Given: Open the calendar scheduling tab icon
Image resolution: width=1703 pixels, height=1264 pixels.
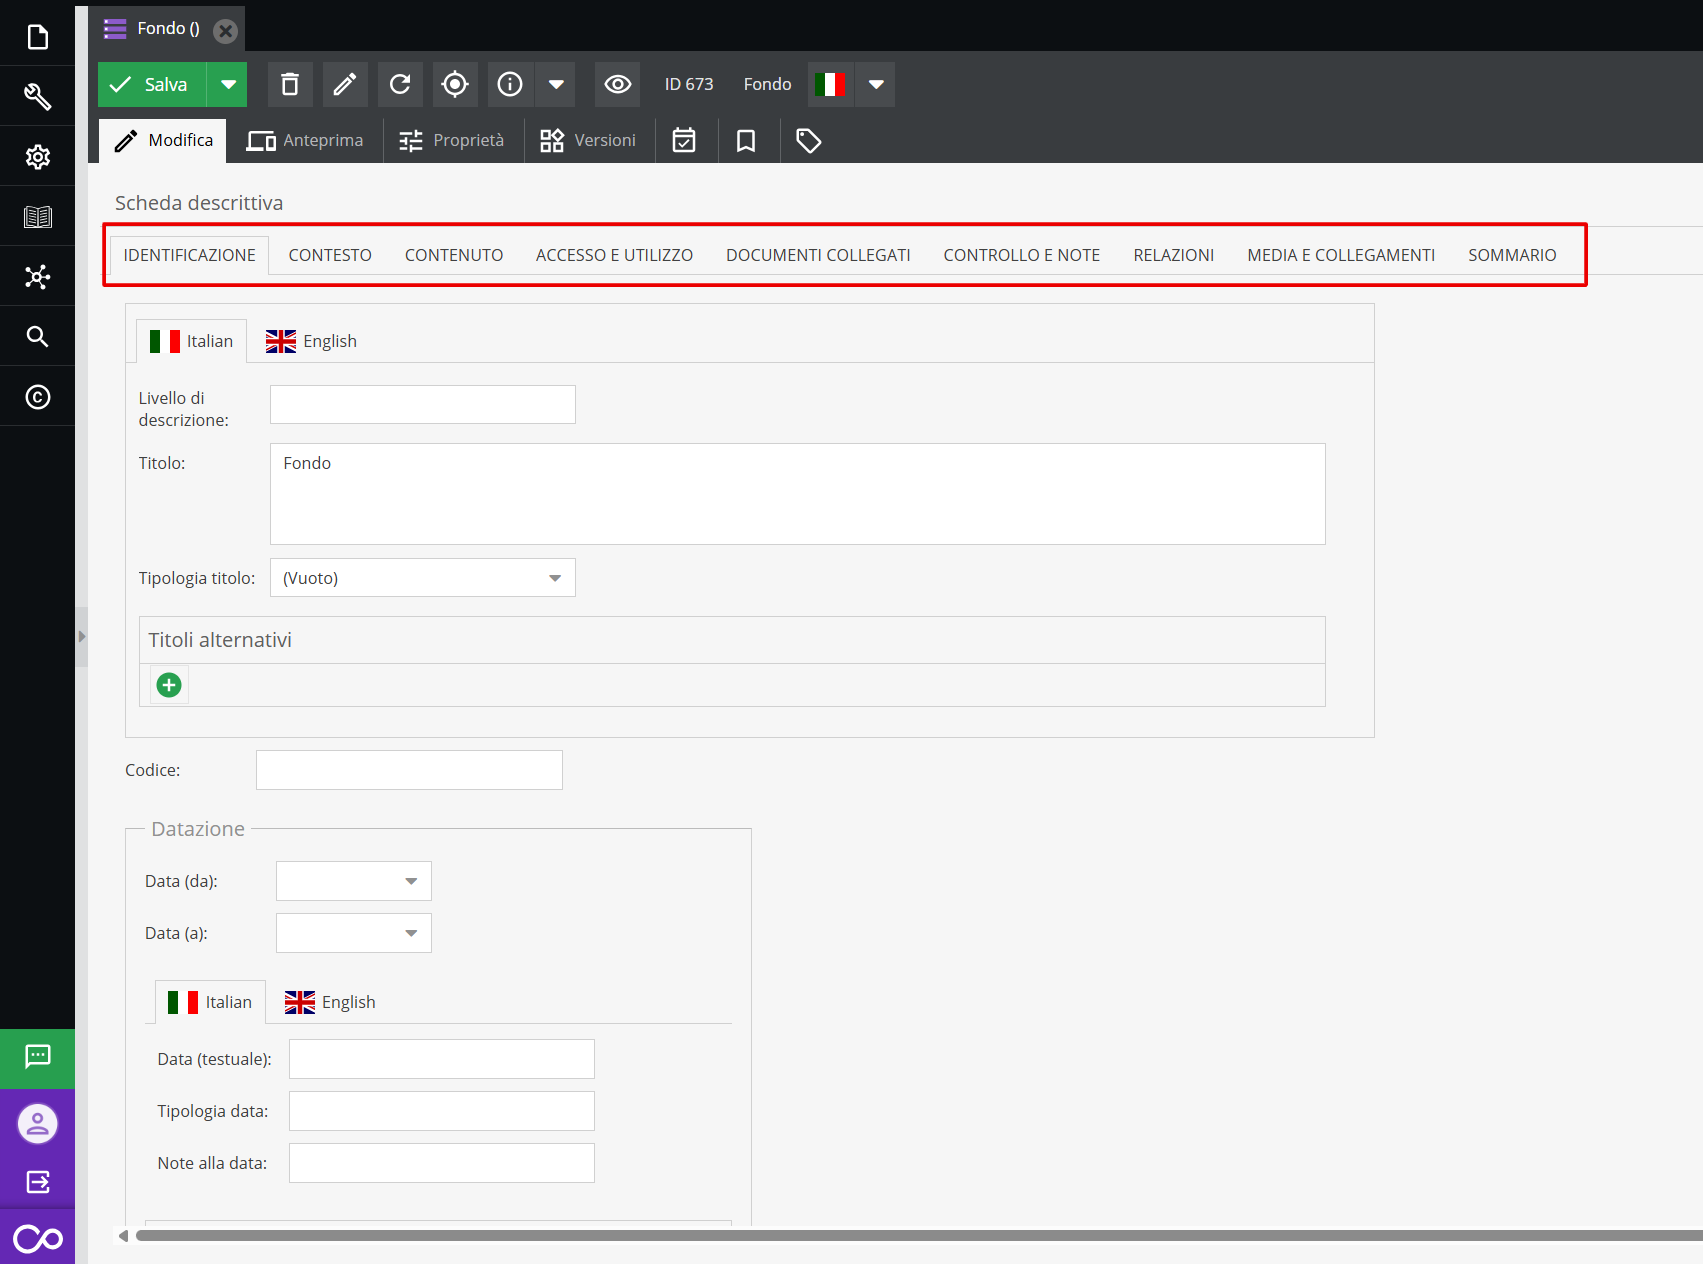Looking at the screenshot, I should [684, 141].
